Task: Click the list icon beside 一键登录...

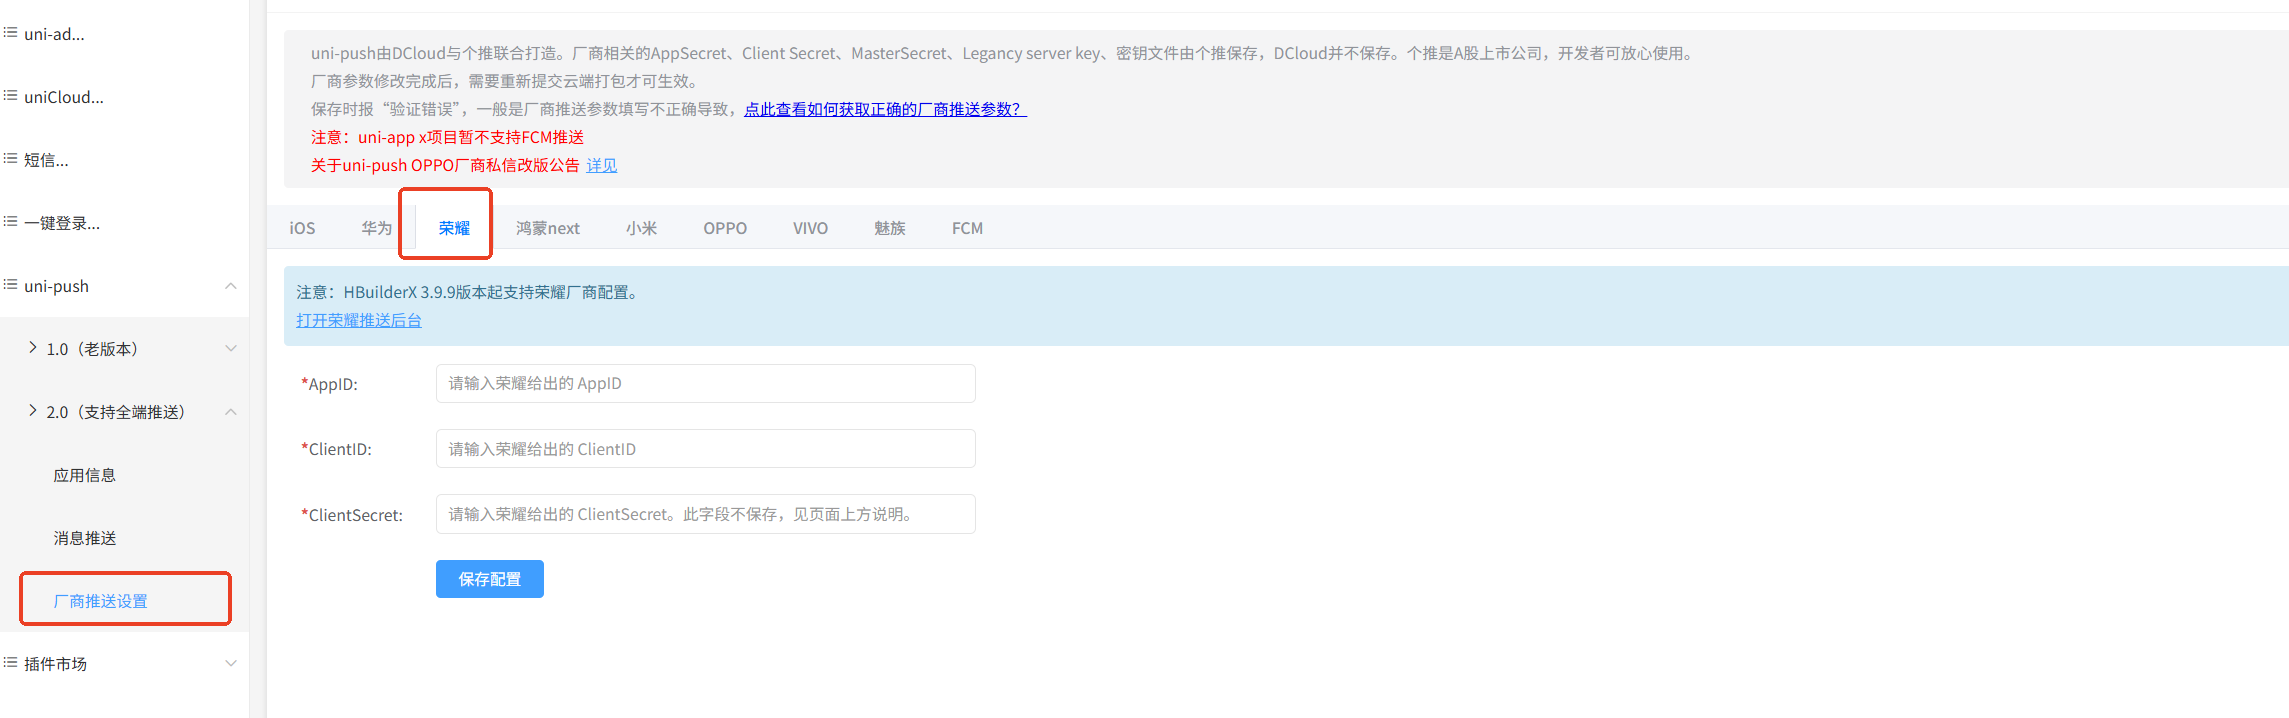Action: click(x=10, y=222)
